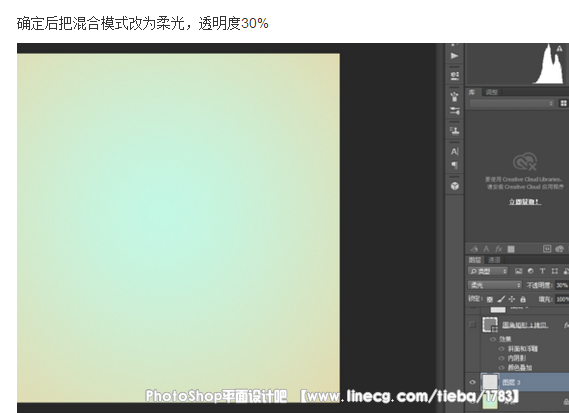Toggle 斜面和浮雕 effect visibility eye

[x=502, y=349]
